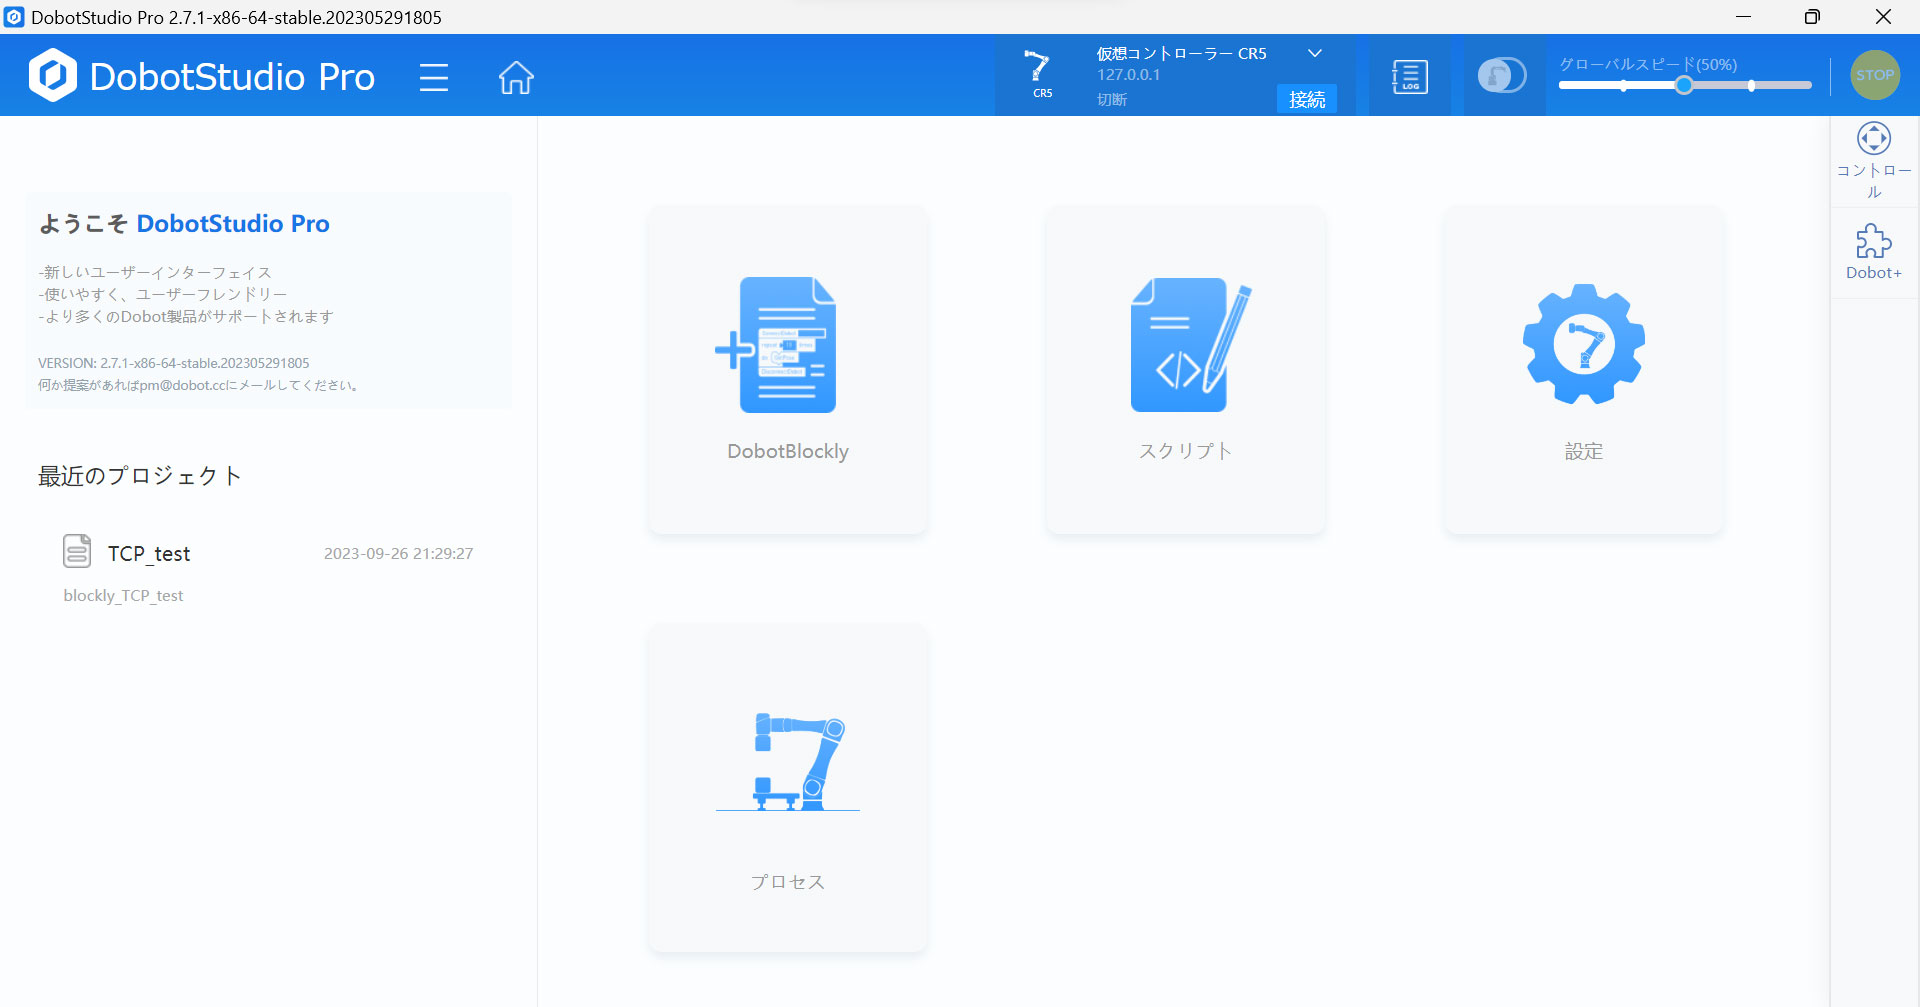The height and width of the screenshot is (1007, 1920).
Task: Open the Dobot+ plugin puzzle icon
Action: (x=1873, y=252)
